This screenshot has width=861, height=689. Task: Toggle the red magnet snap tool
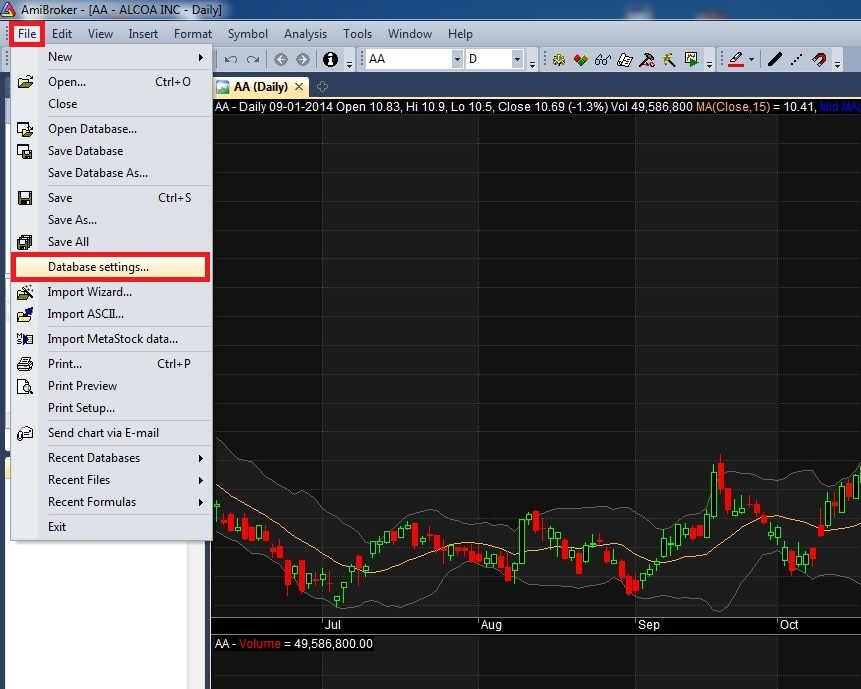tap(819, 59)
